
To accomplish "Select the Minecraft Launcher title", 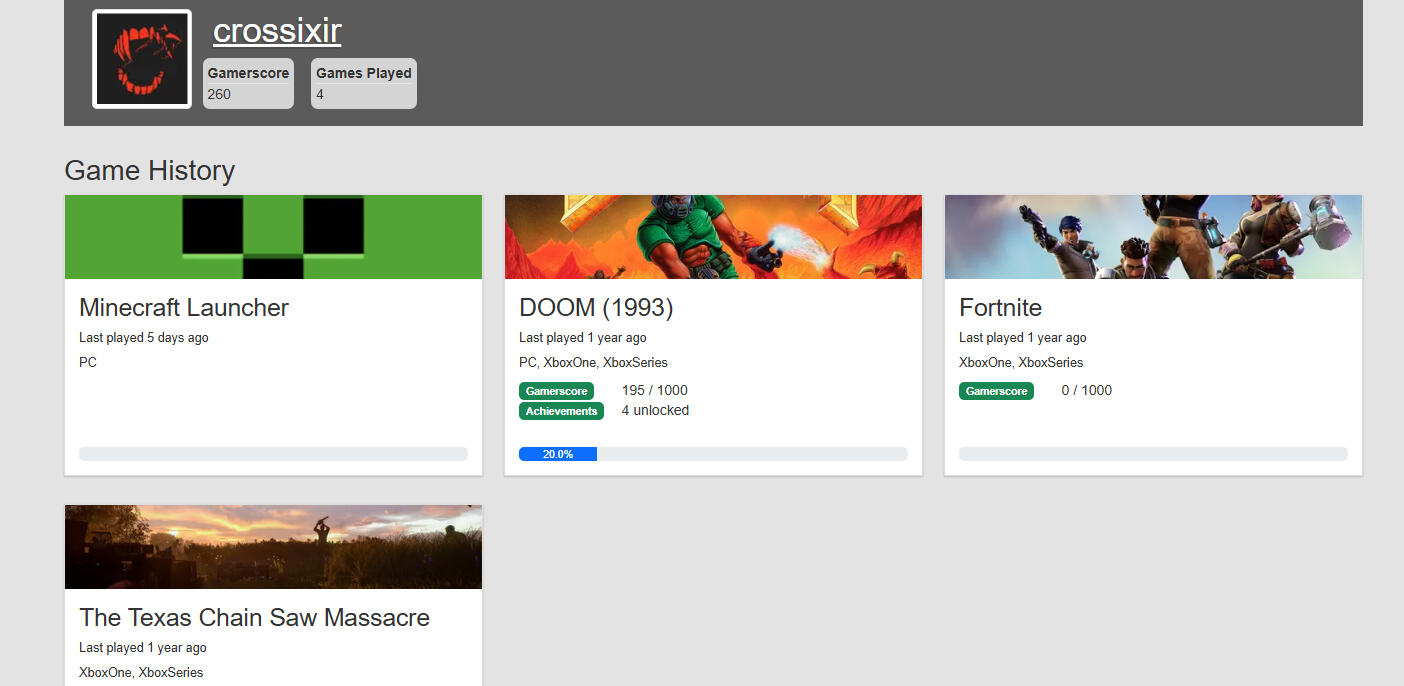I will (x=184, y=308).
